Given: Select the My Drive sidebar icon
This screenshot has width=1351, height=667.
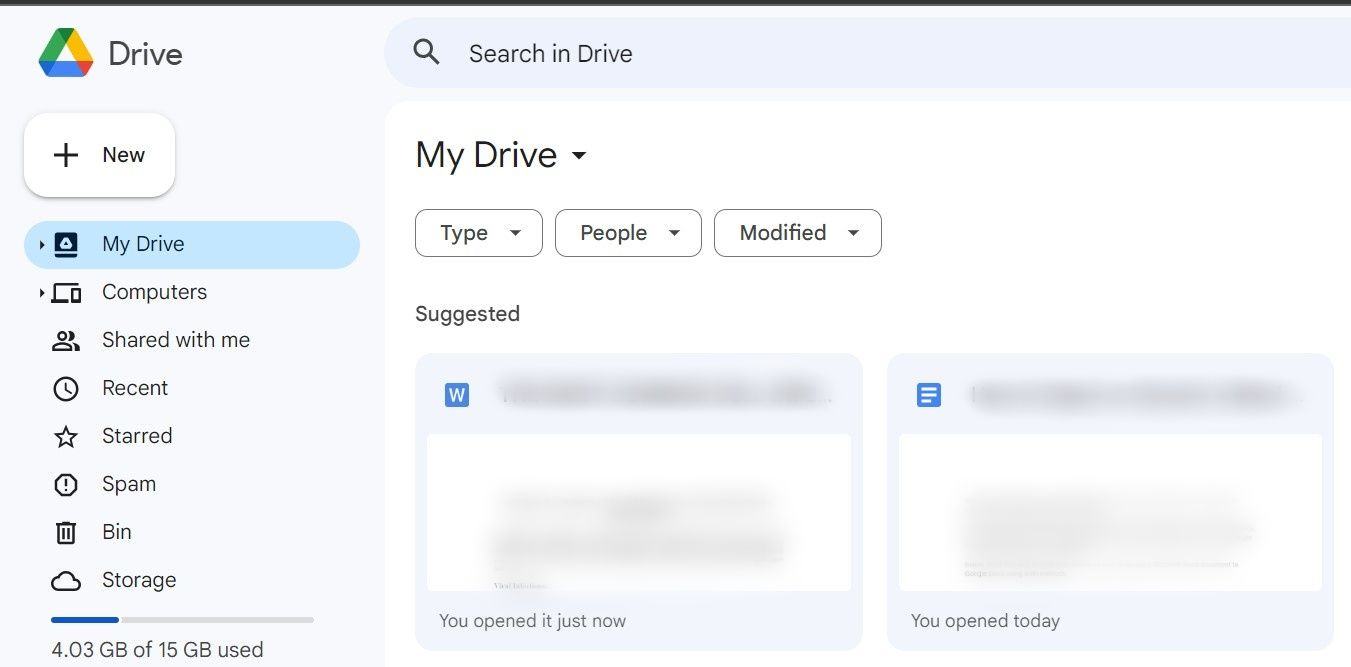Looking at the screenshot, I should [x=65, y=243].
